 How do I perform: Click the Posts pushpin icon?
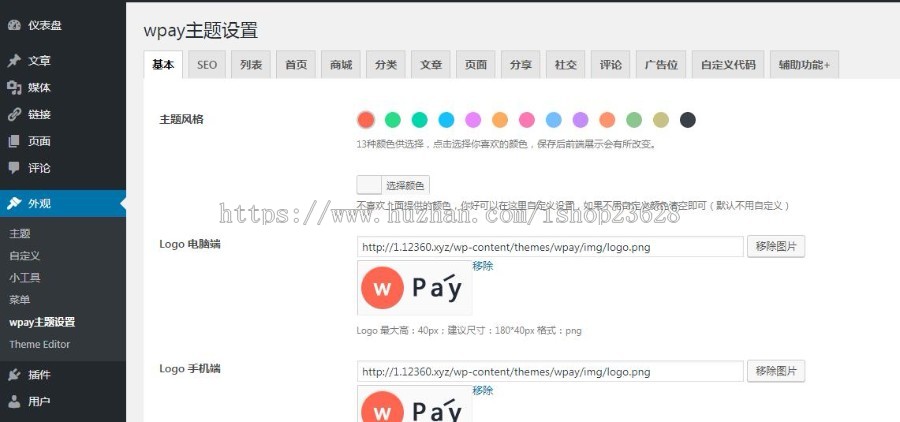pos(14,61)
